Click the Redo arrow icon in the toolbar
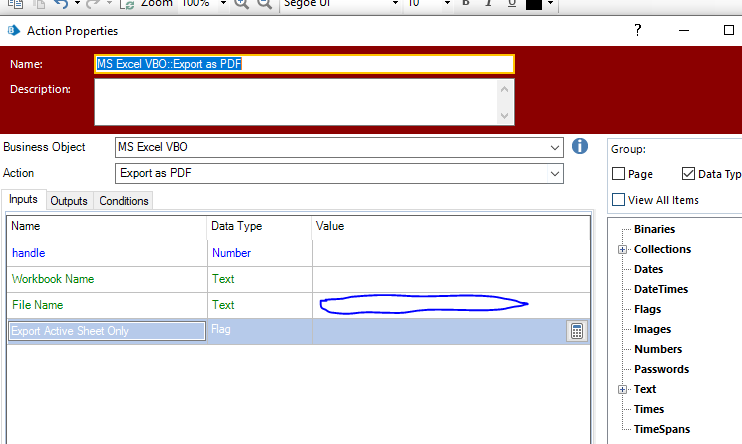The height and width of the screenshot is (444, 742). click(x=93, y=4)
